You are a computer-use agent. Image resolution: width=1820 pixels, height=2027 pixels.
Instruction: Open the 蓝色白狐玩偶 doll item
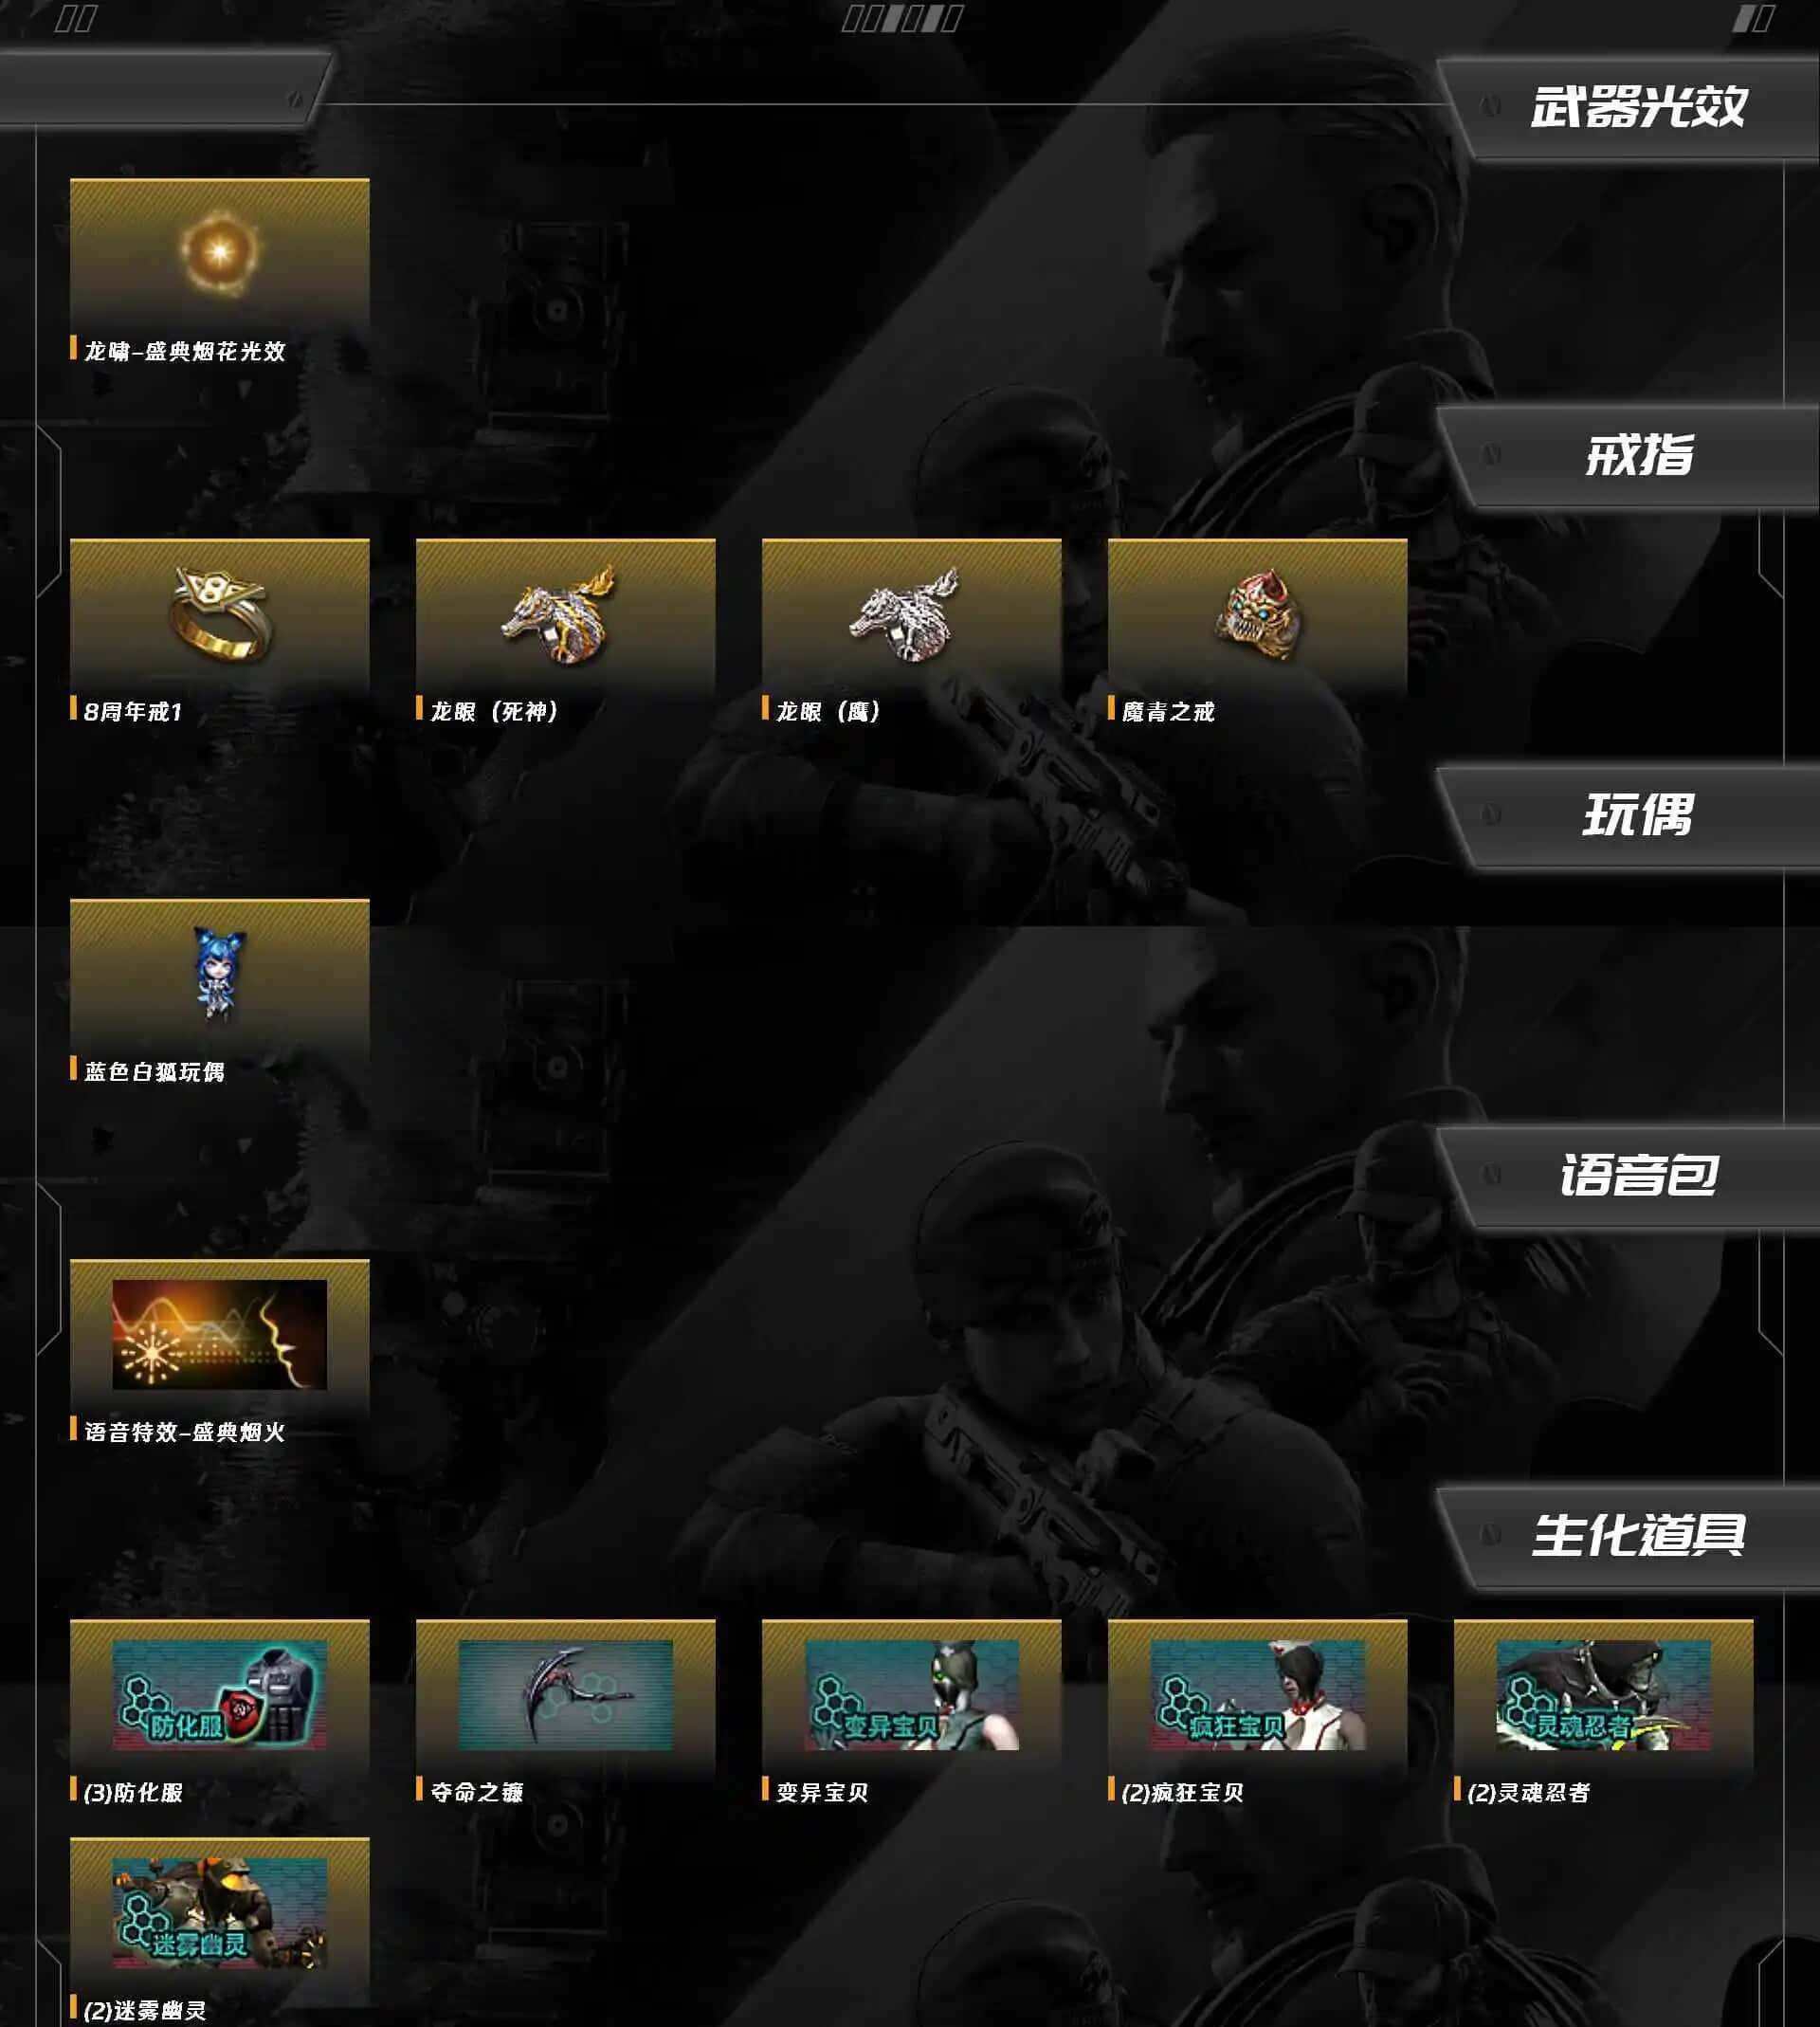pos(220,974)
